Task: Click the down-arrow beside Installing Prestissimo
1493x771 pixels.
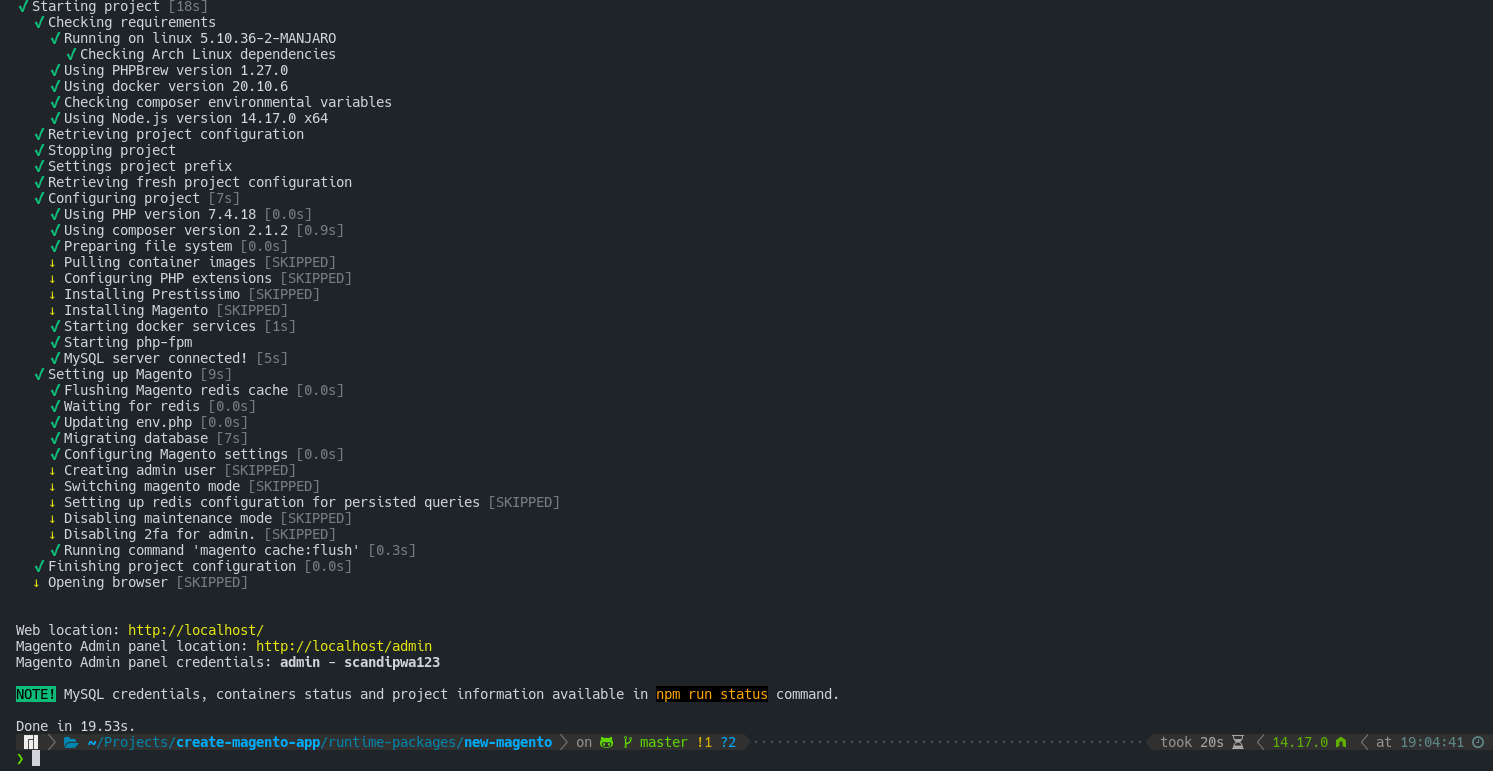Action: coord(52,294)
